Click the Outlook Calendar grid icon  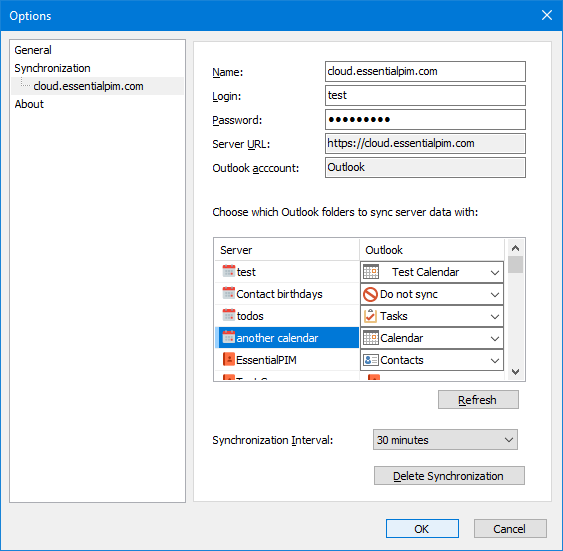[371, 338]
